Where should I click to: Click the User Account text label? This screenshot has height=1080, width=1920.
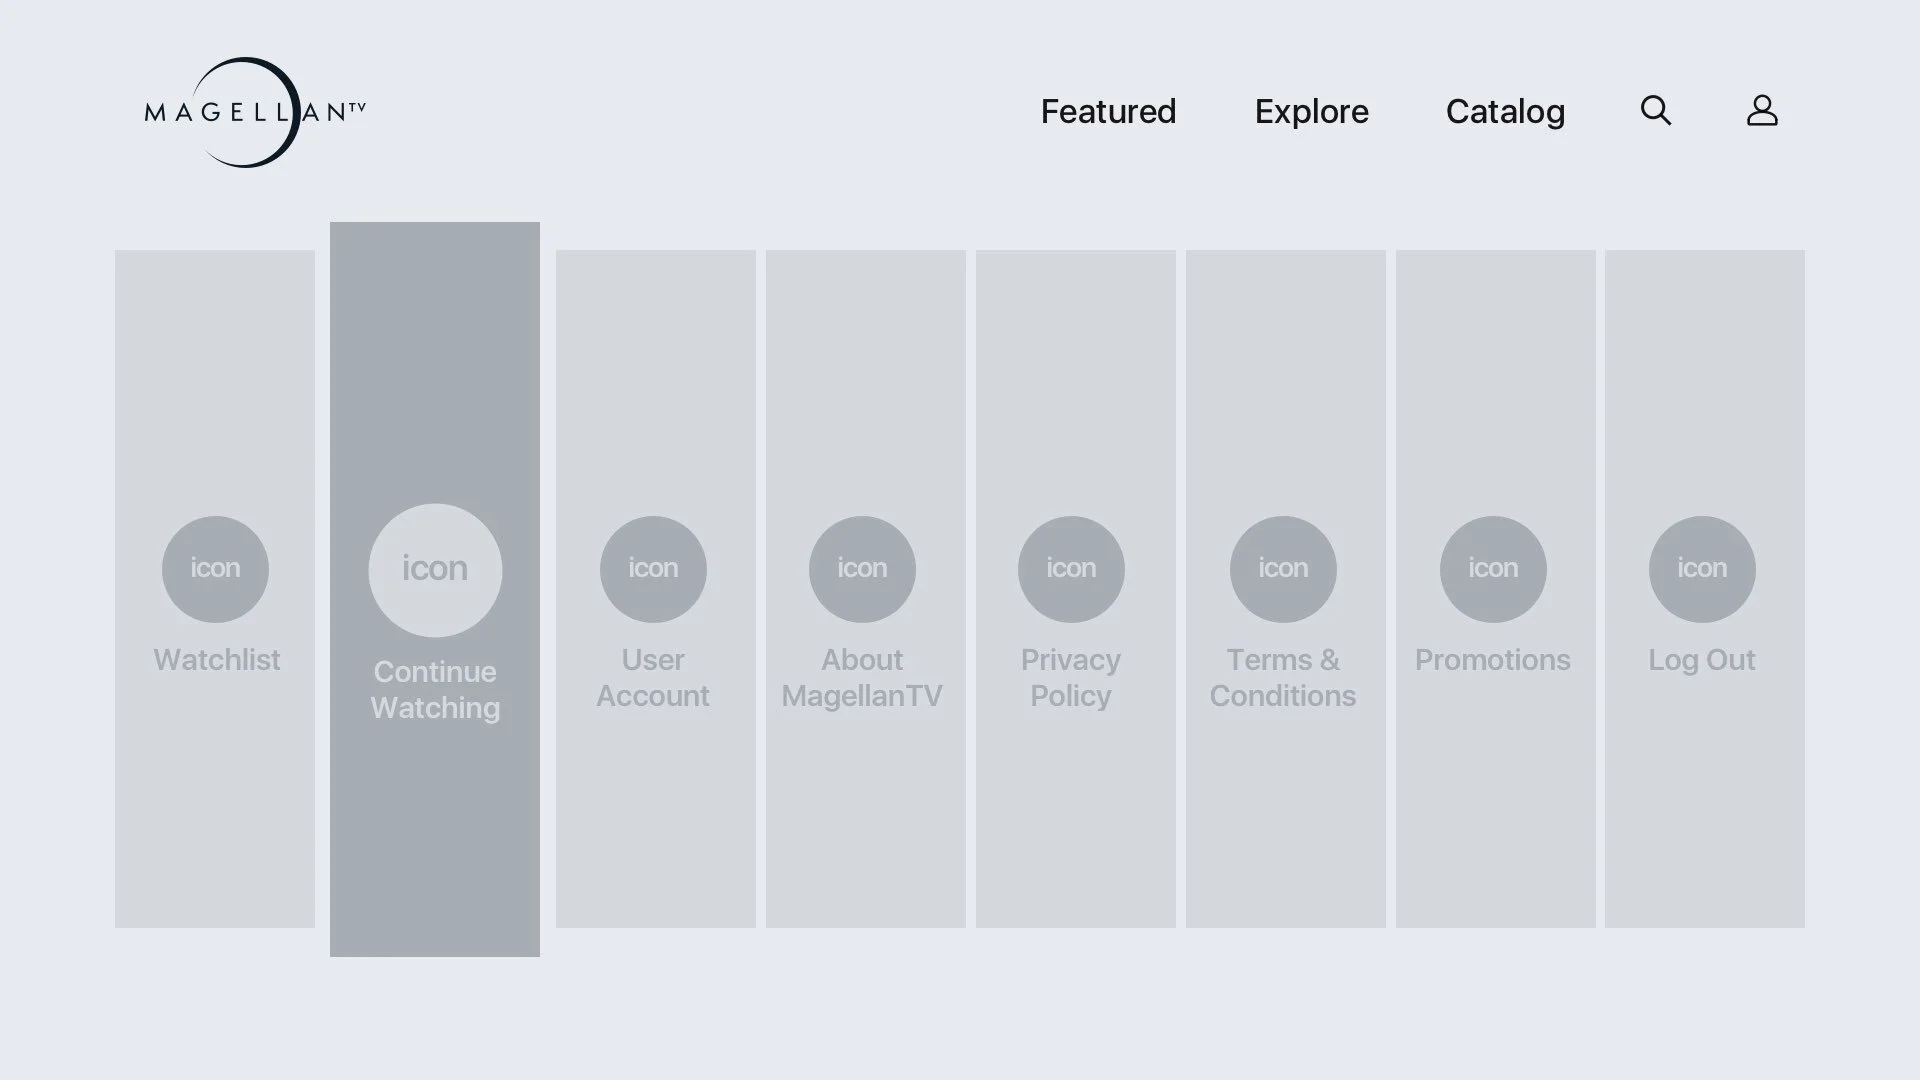pos(653,678)
